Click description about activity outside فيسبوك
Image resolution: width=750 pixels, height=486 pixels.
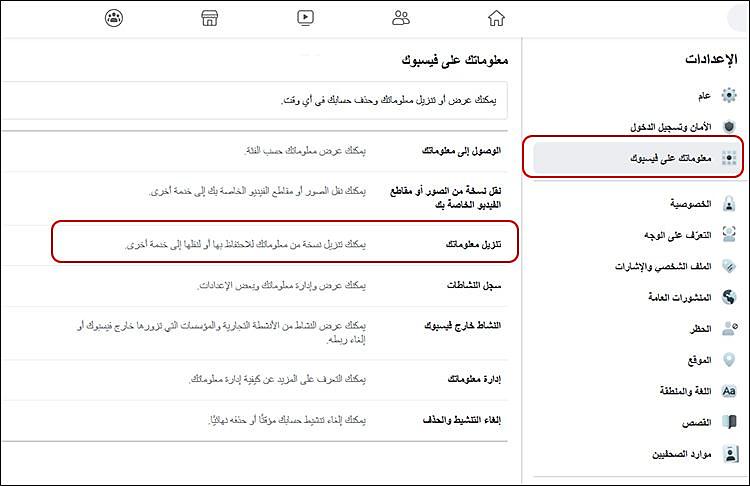click(x=221, y=332)
